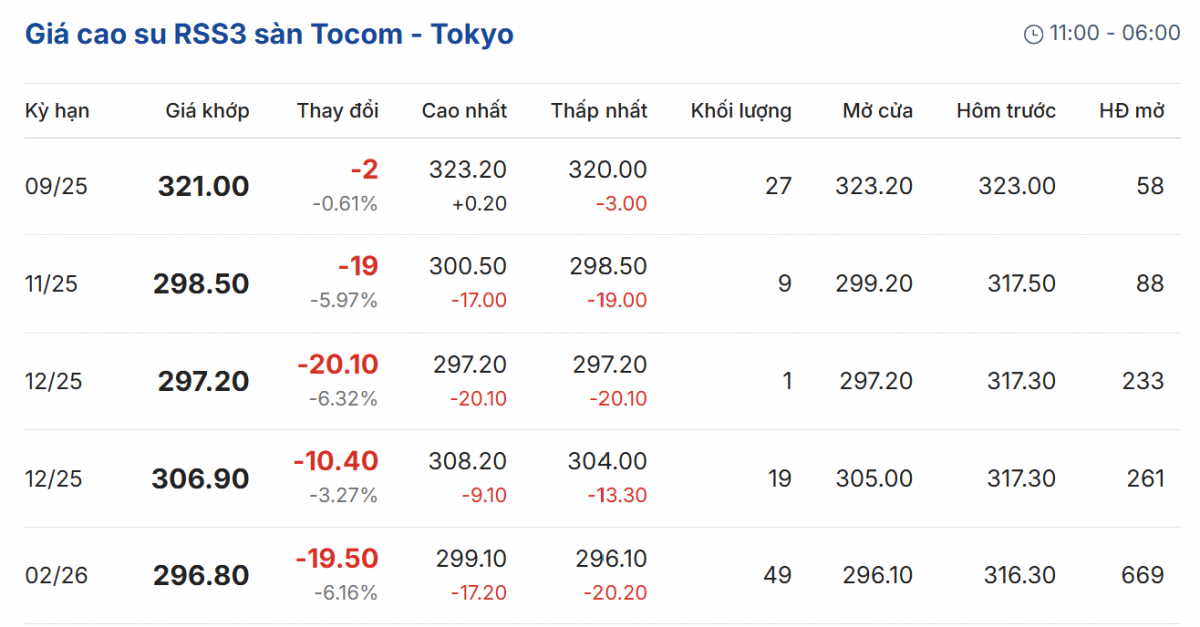Click the open interest value 669
The image size is (1200, 627).
[x=1142, y=576]
